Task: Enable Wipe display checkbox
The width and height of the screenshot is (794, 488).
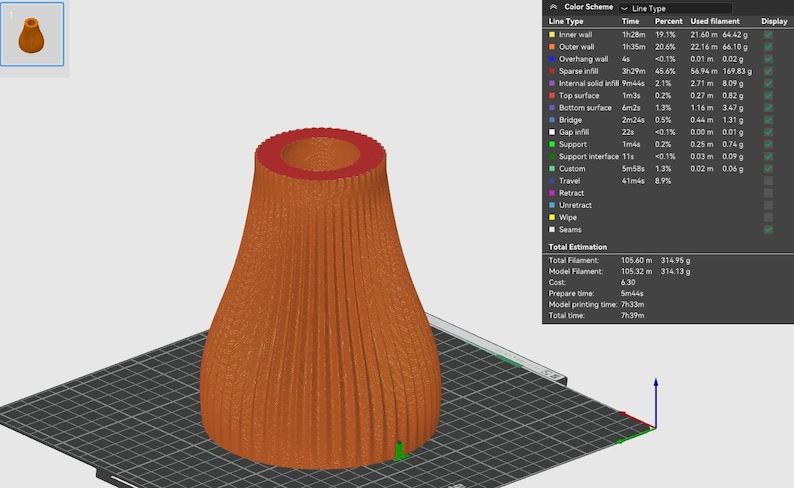Action: [x=768, y=217]
